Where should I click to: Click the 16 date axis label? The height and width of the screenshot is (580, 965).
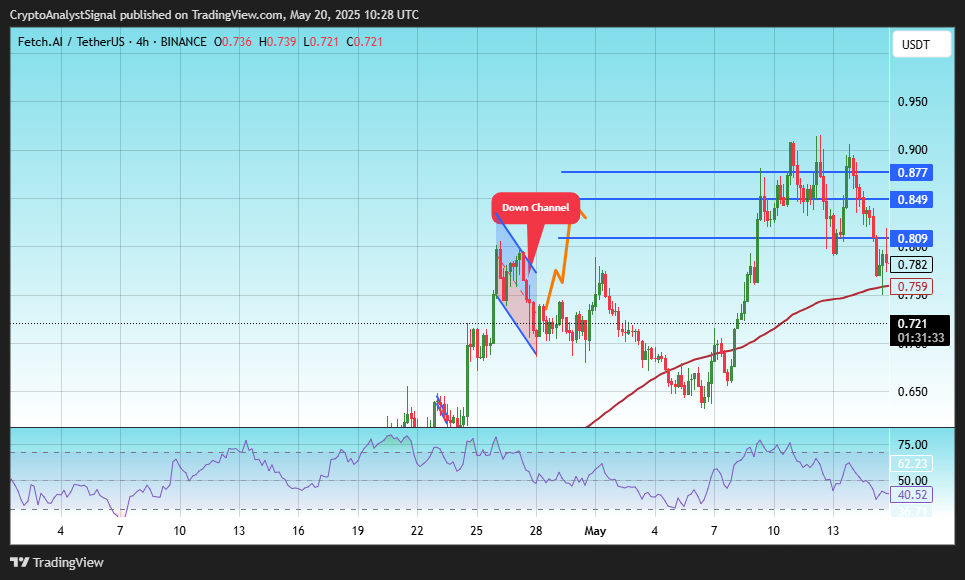tap(298, 531)
